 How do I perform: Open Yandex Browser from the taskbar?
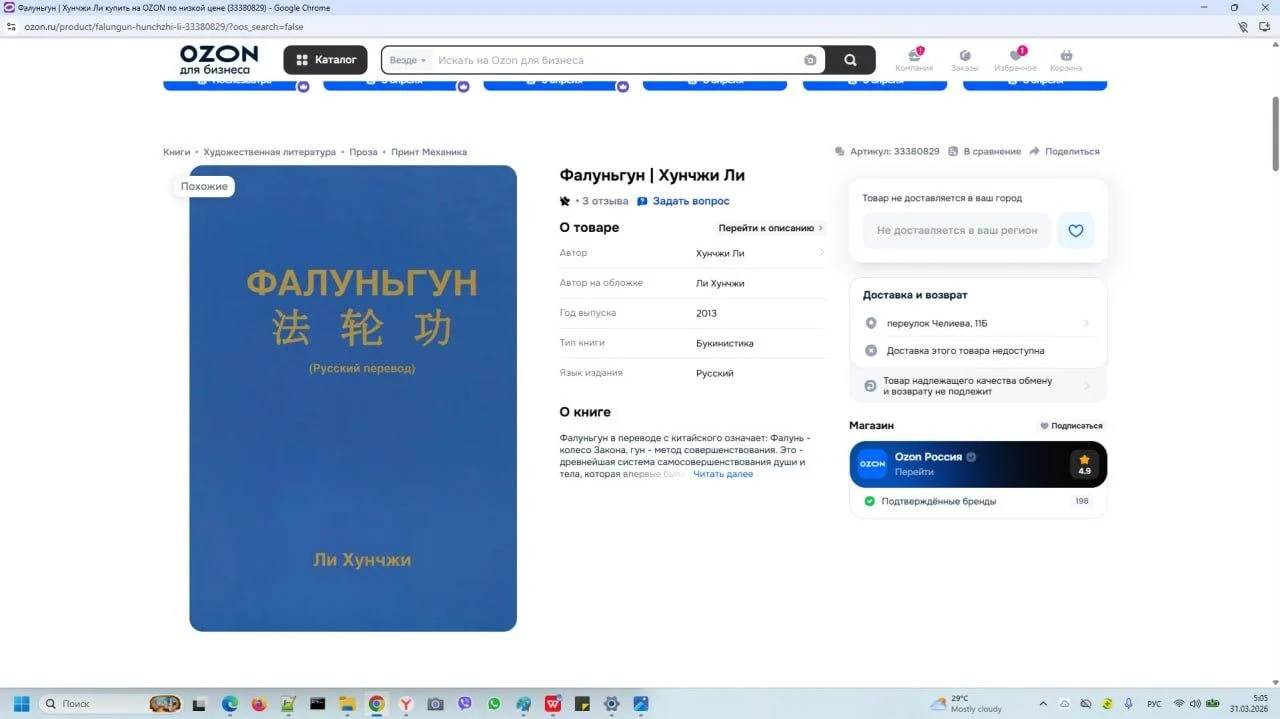tap(405, 704)
